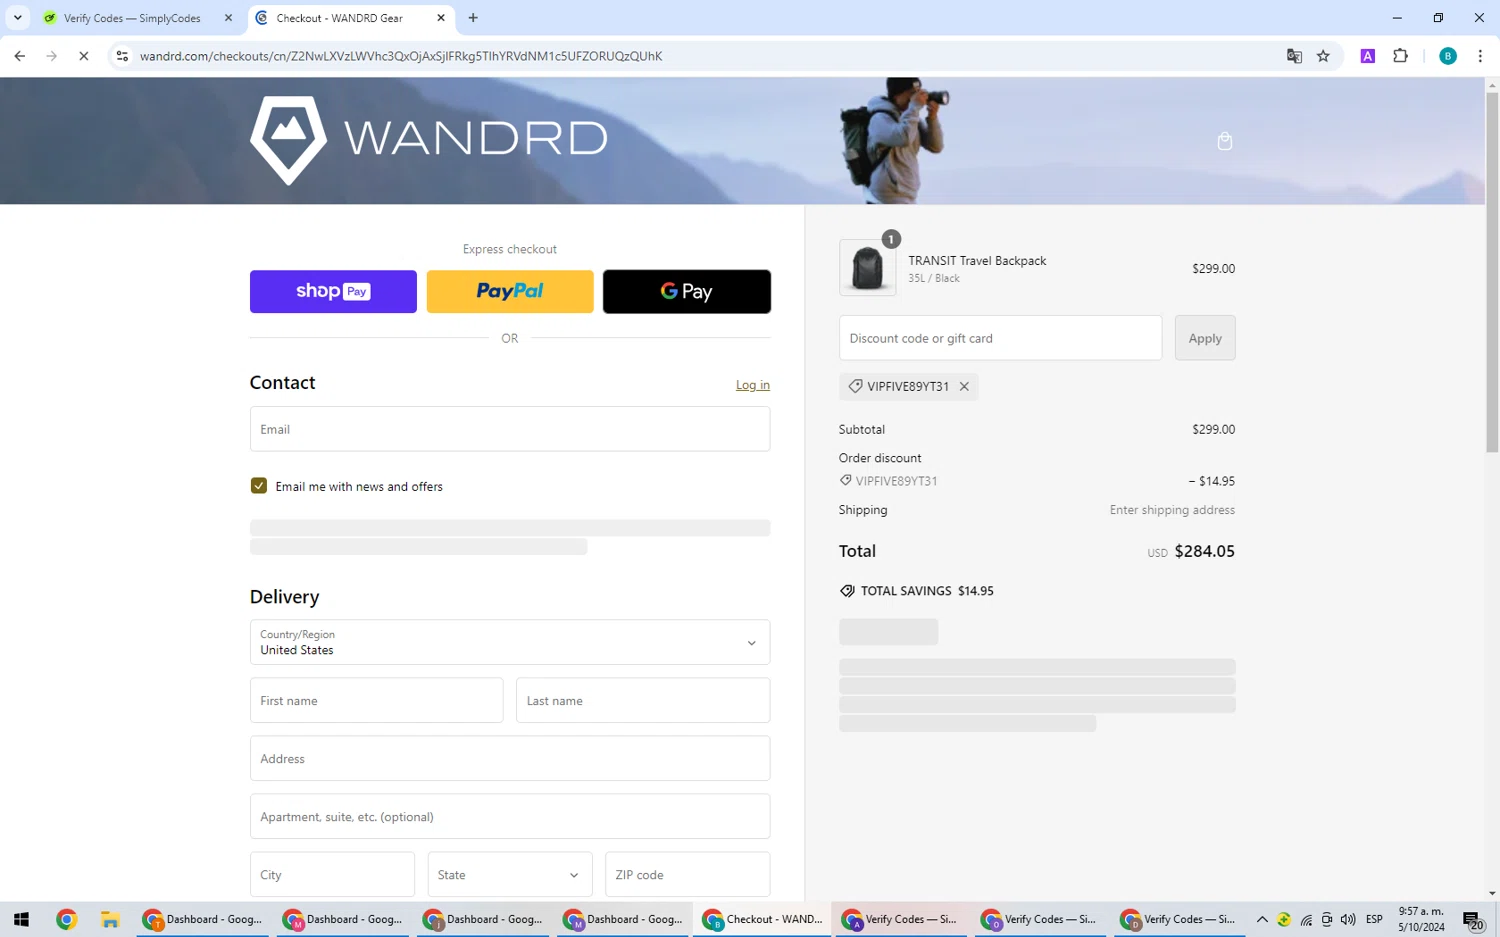The height and width of the screenshot is (937, 1500).
Task: Click the browser address bar URL
Action: [x=401, y=56]
